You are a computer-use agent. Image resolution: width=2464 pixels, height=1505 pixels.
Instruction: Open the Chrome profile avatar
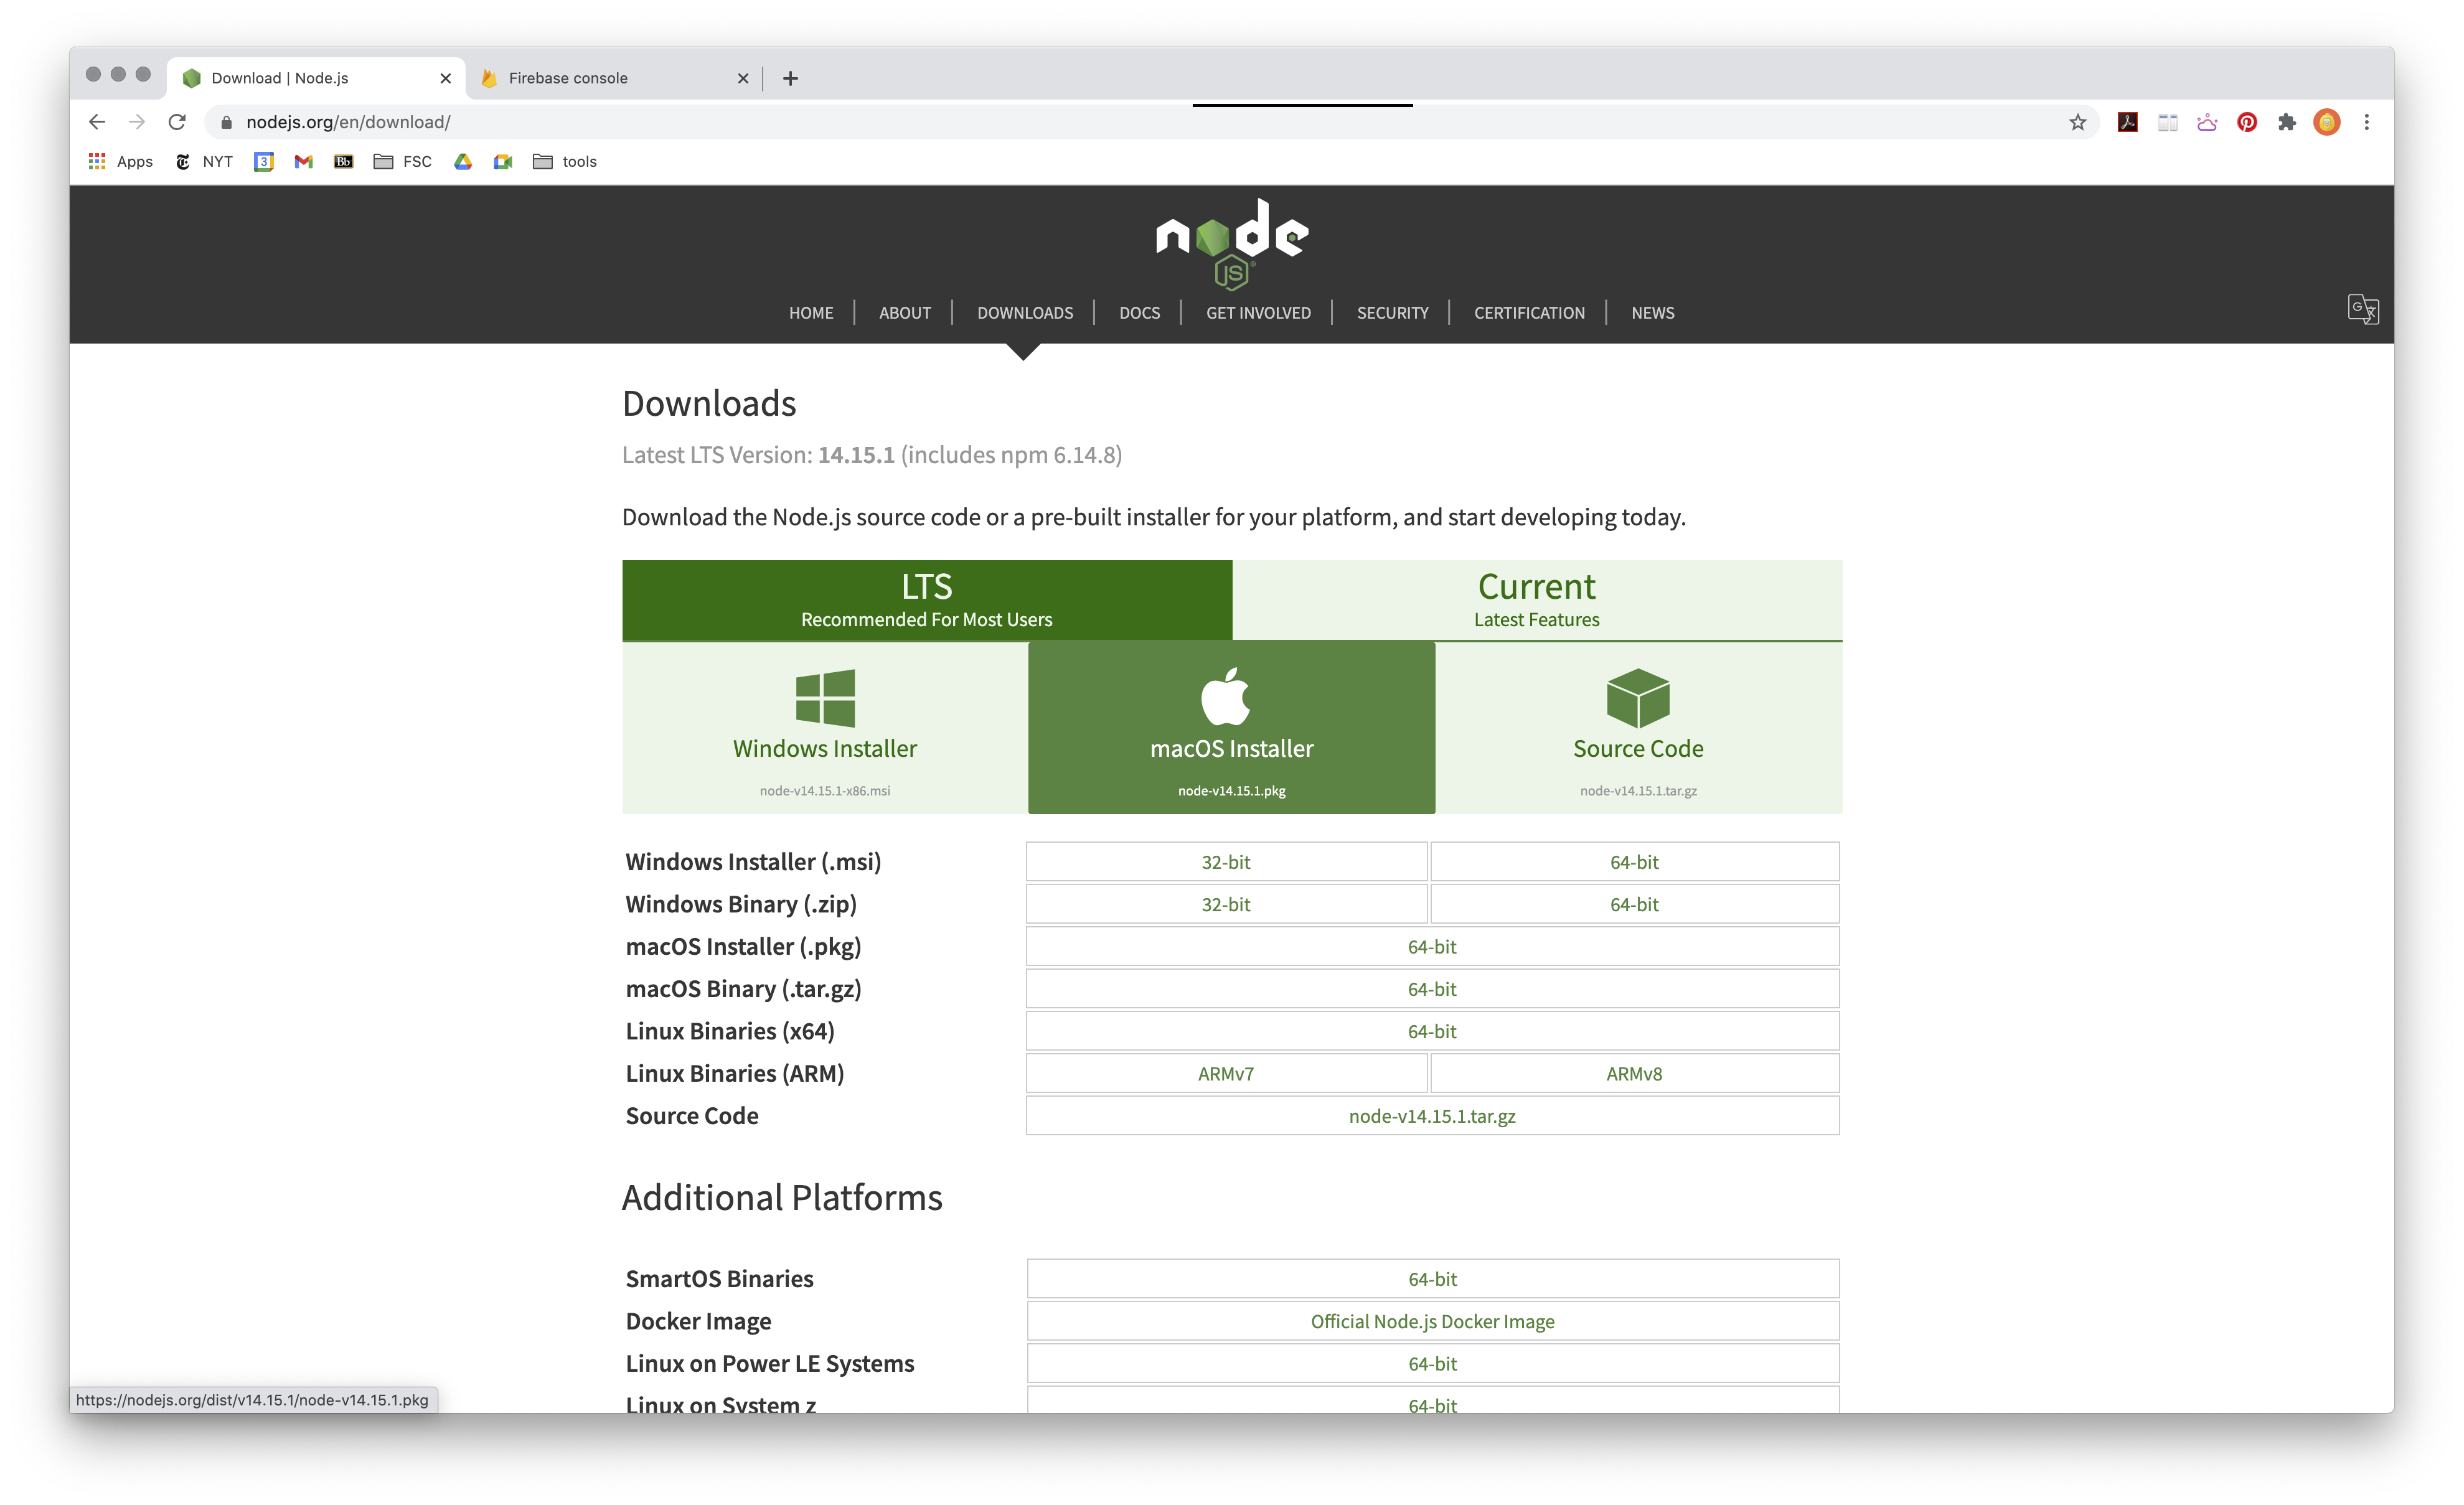(x=2327, y=122)
